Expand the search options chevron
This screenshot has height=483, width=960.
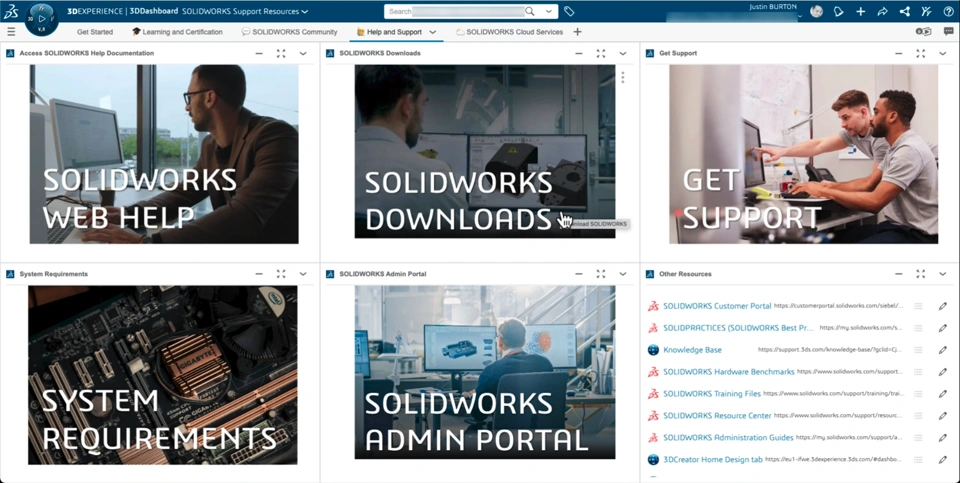point(549,11)
